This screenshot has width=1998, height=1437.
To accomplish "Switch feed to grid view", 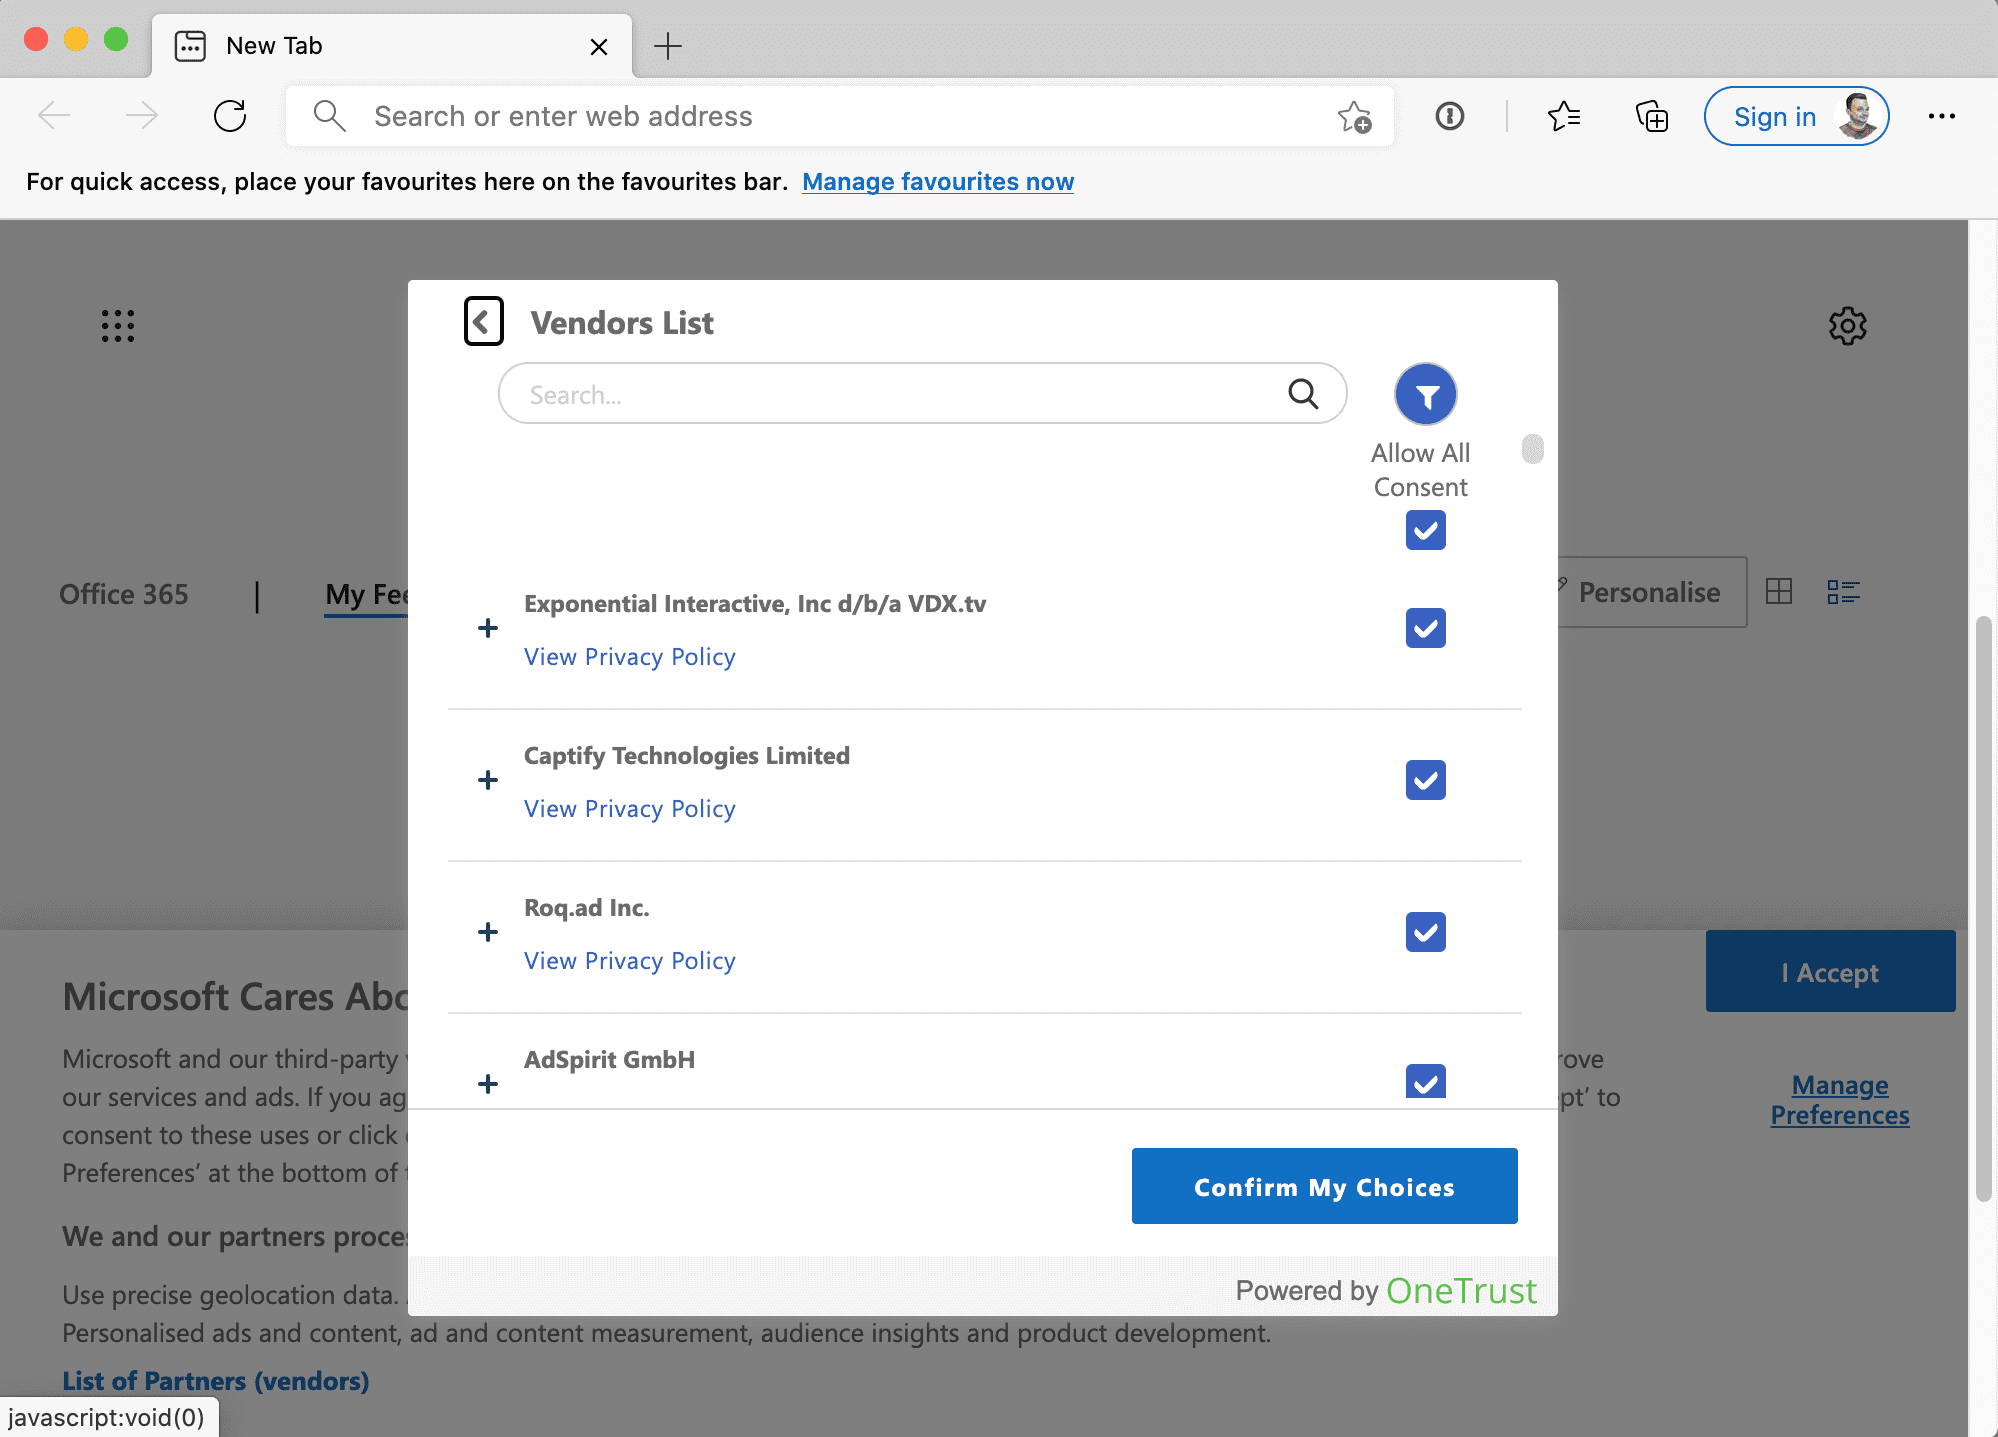I will (1779, 592).
